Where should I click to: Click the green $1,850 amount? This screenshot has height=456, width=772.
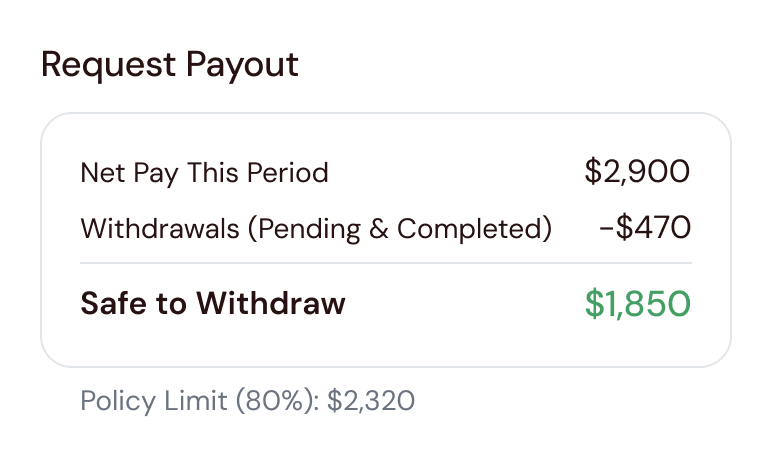637,304
